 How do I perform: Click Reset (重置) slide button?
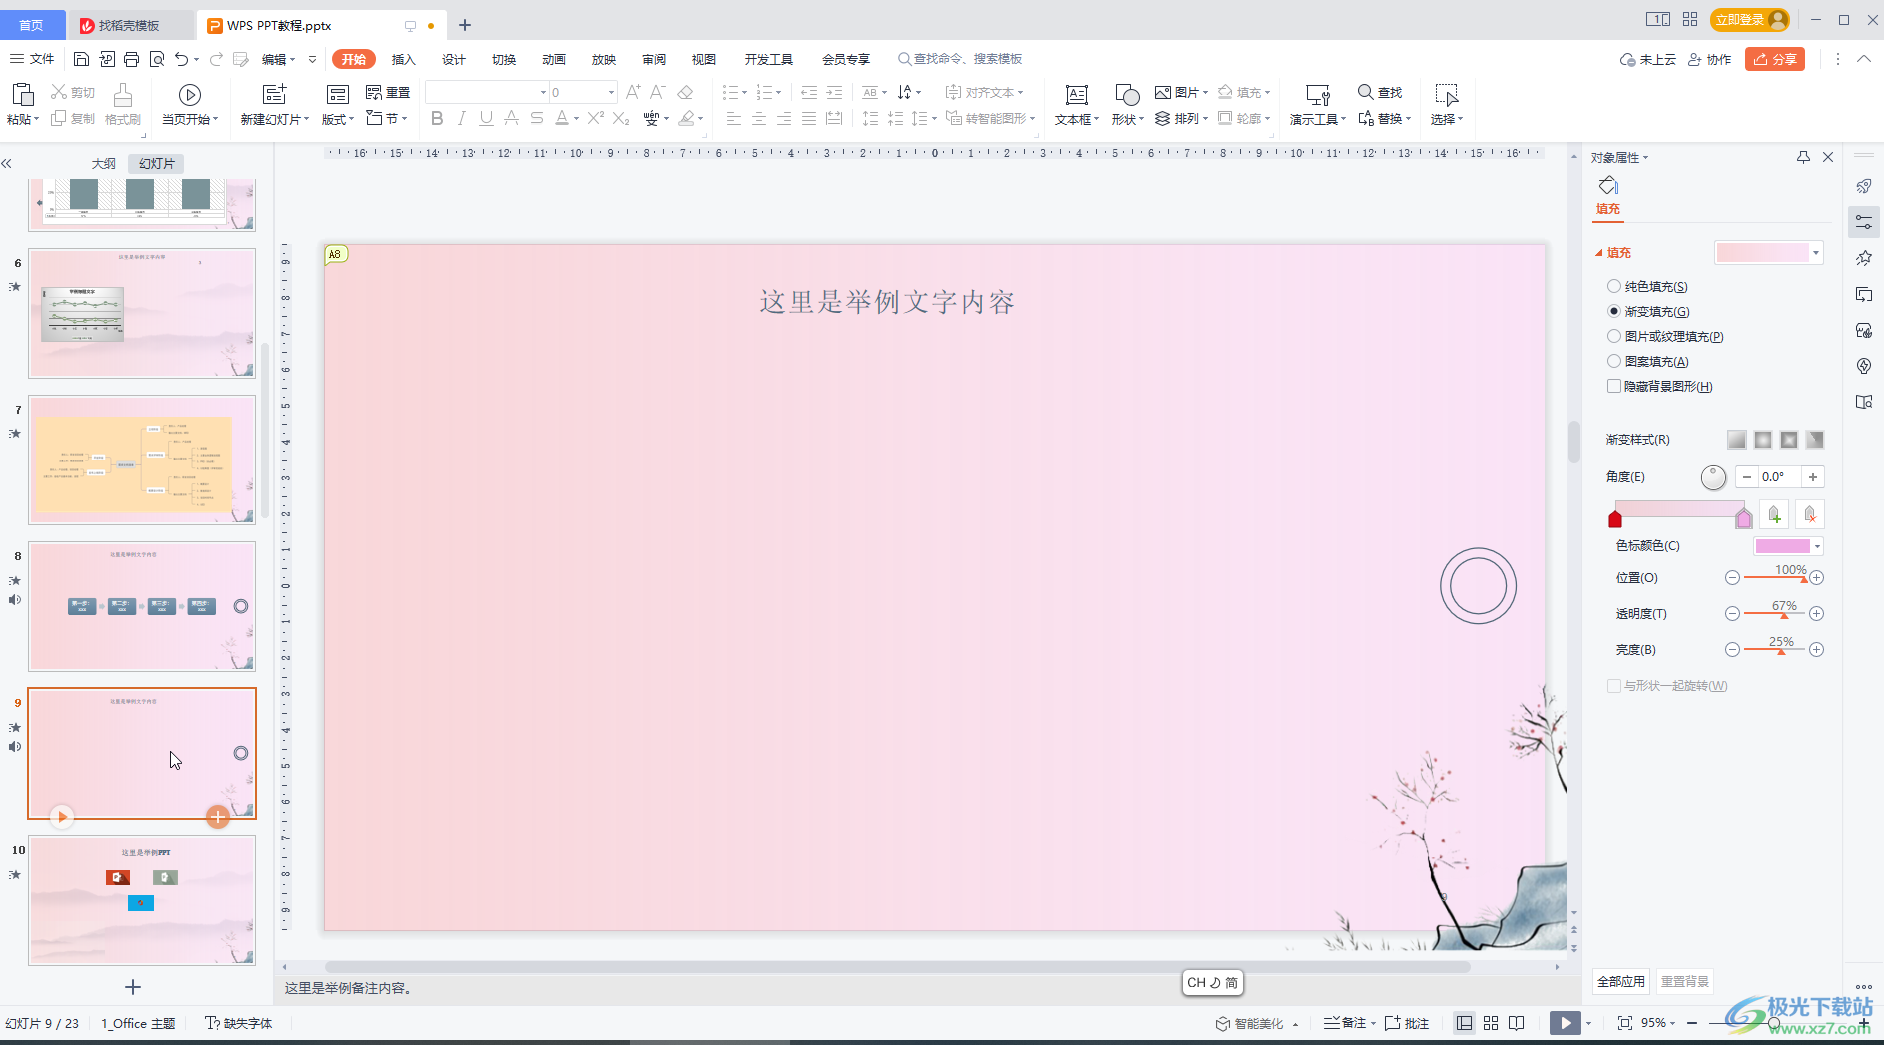click(389, 92)
